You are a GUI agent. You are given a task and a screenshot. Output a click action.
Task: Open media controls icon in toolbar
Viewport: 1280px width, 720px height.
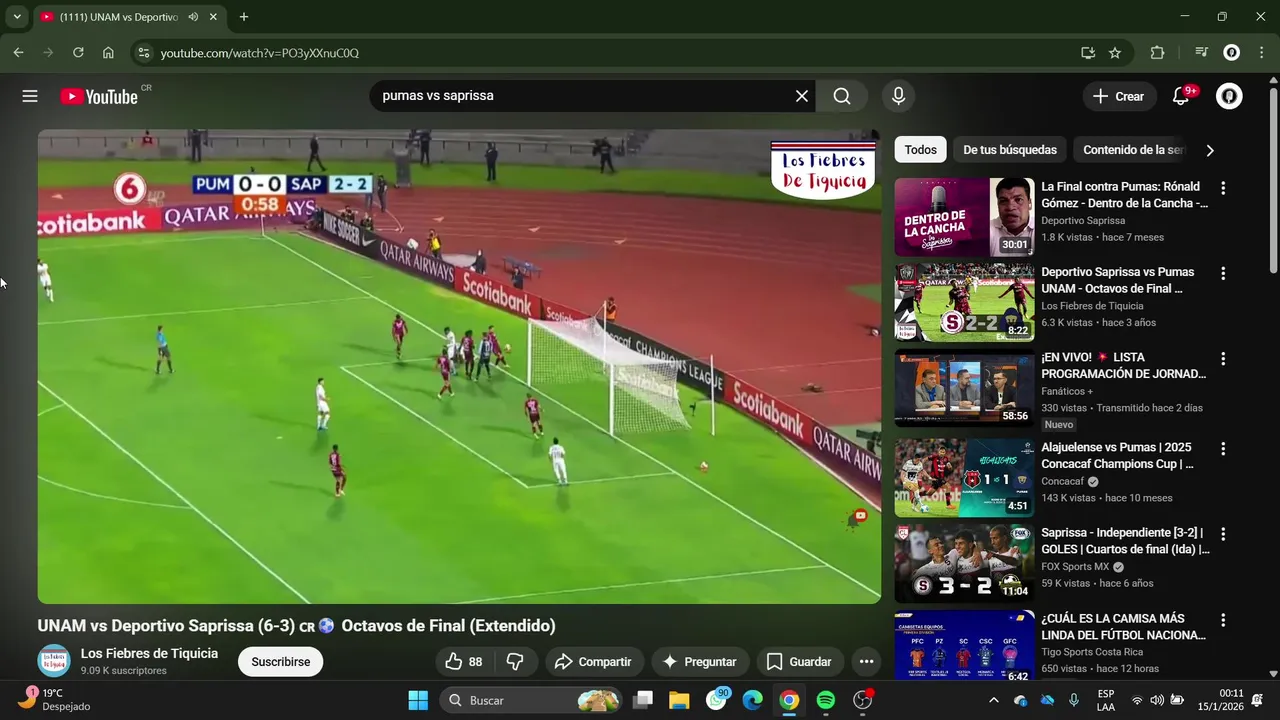(x=1201, y=53)
